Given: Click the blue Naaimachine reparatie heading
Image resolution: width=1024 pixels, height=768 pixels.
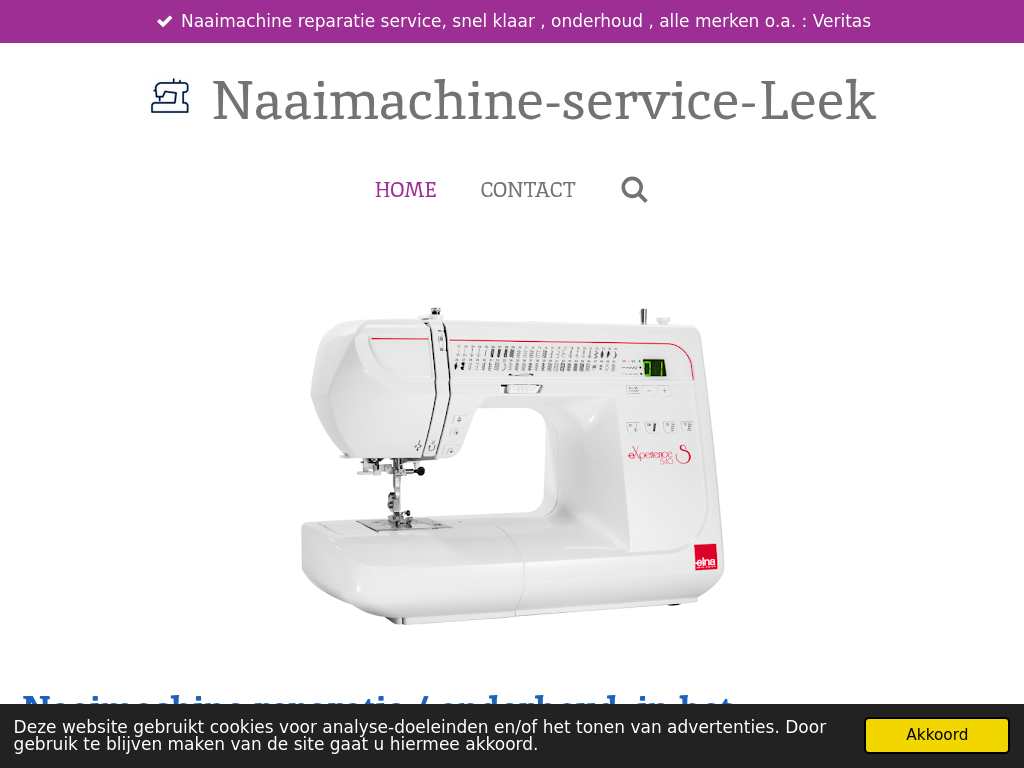Looking at the screenshot, I should coord(376,699).
